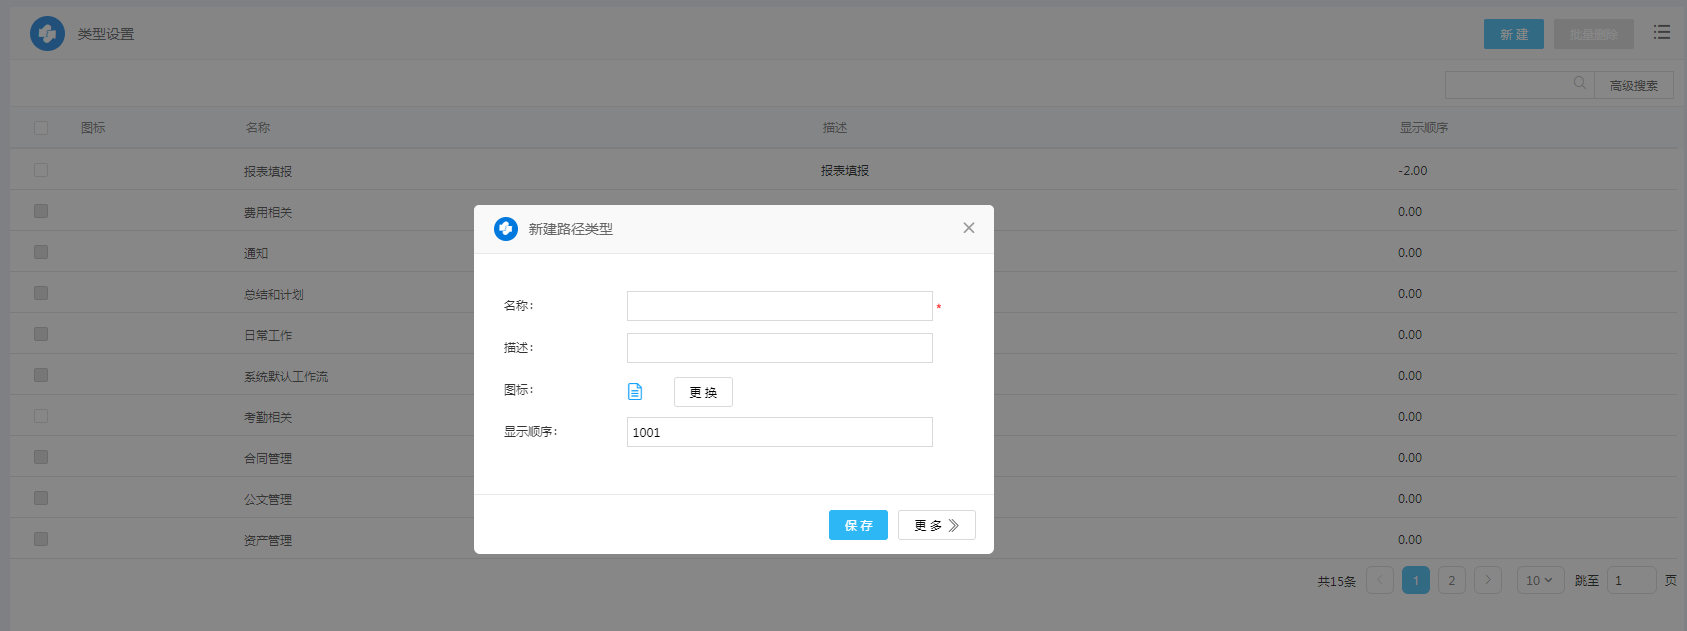1687x631 pixels.
Task: Click the 更换 button to change icon
Action: (x=703, y=392)
